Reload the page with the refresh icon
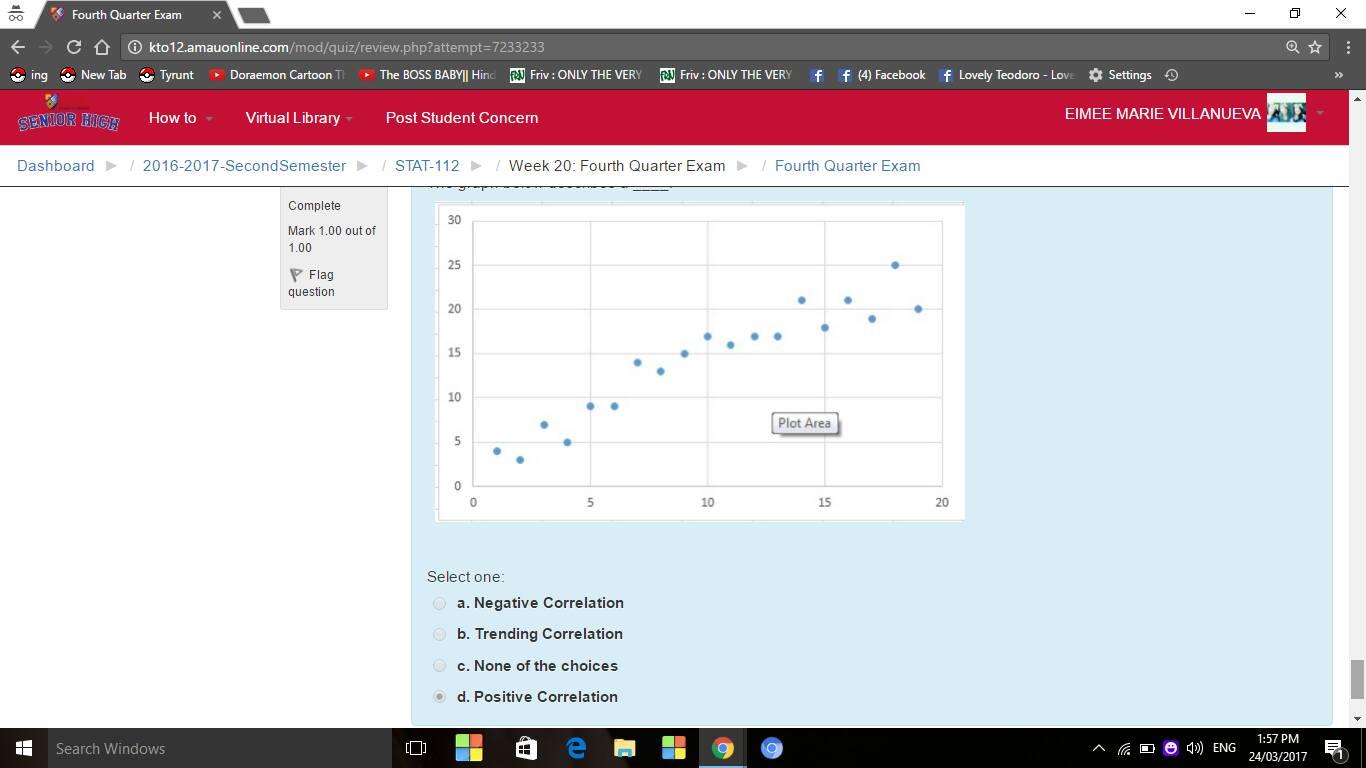This screenshot has height=768, width=1366. 73,47
